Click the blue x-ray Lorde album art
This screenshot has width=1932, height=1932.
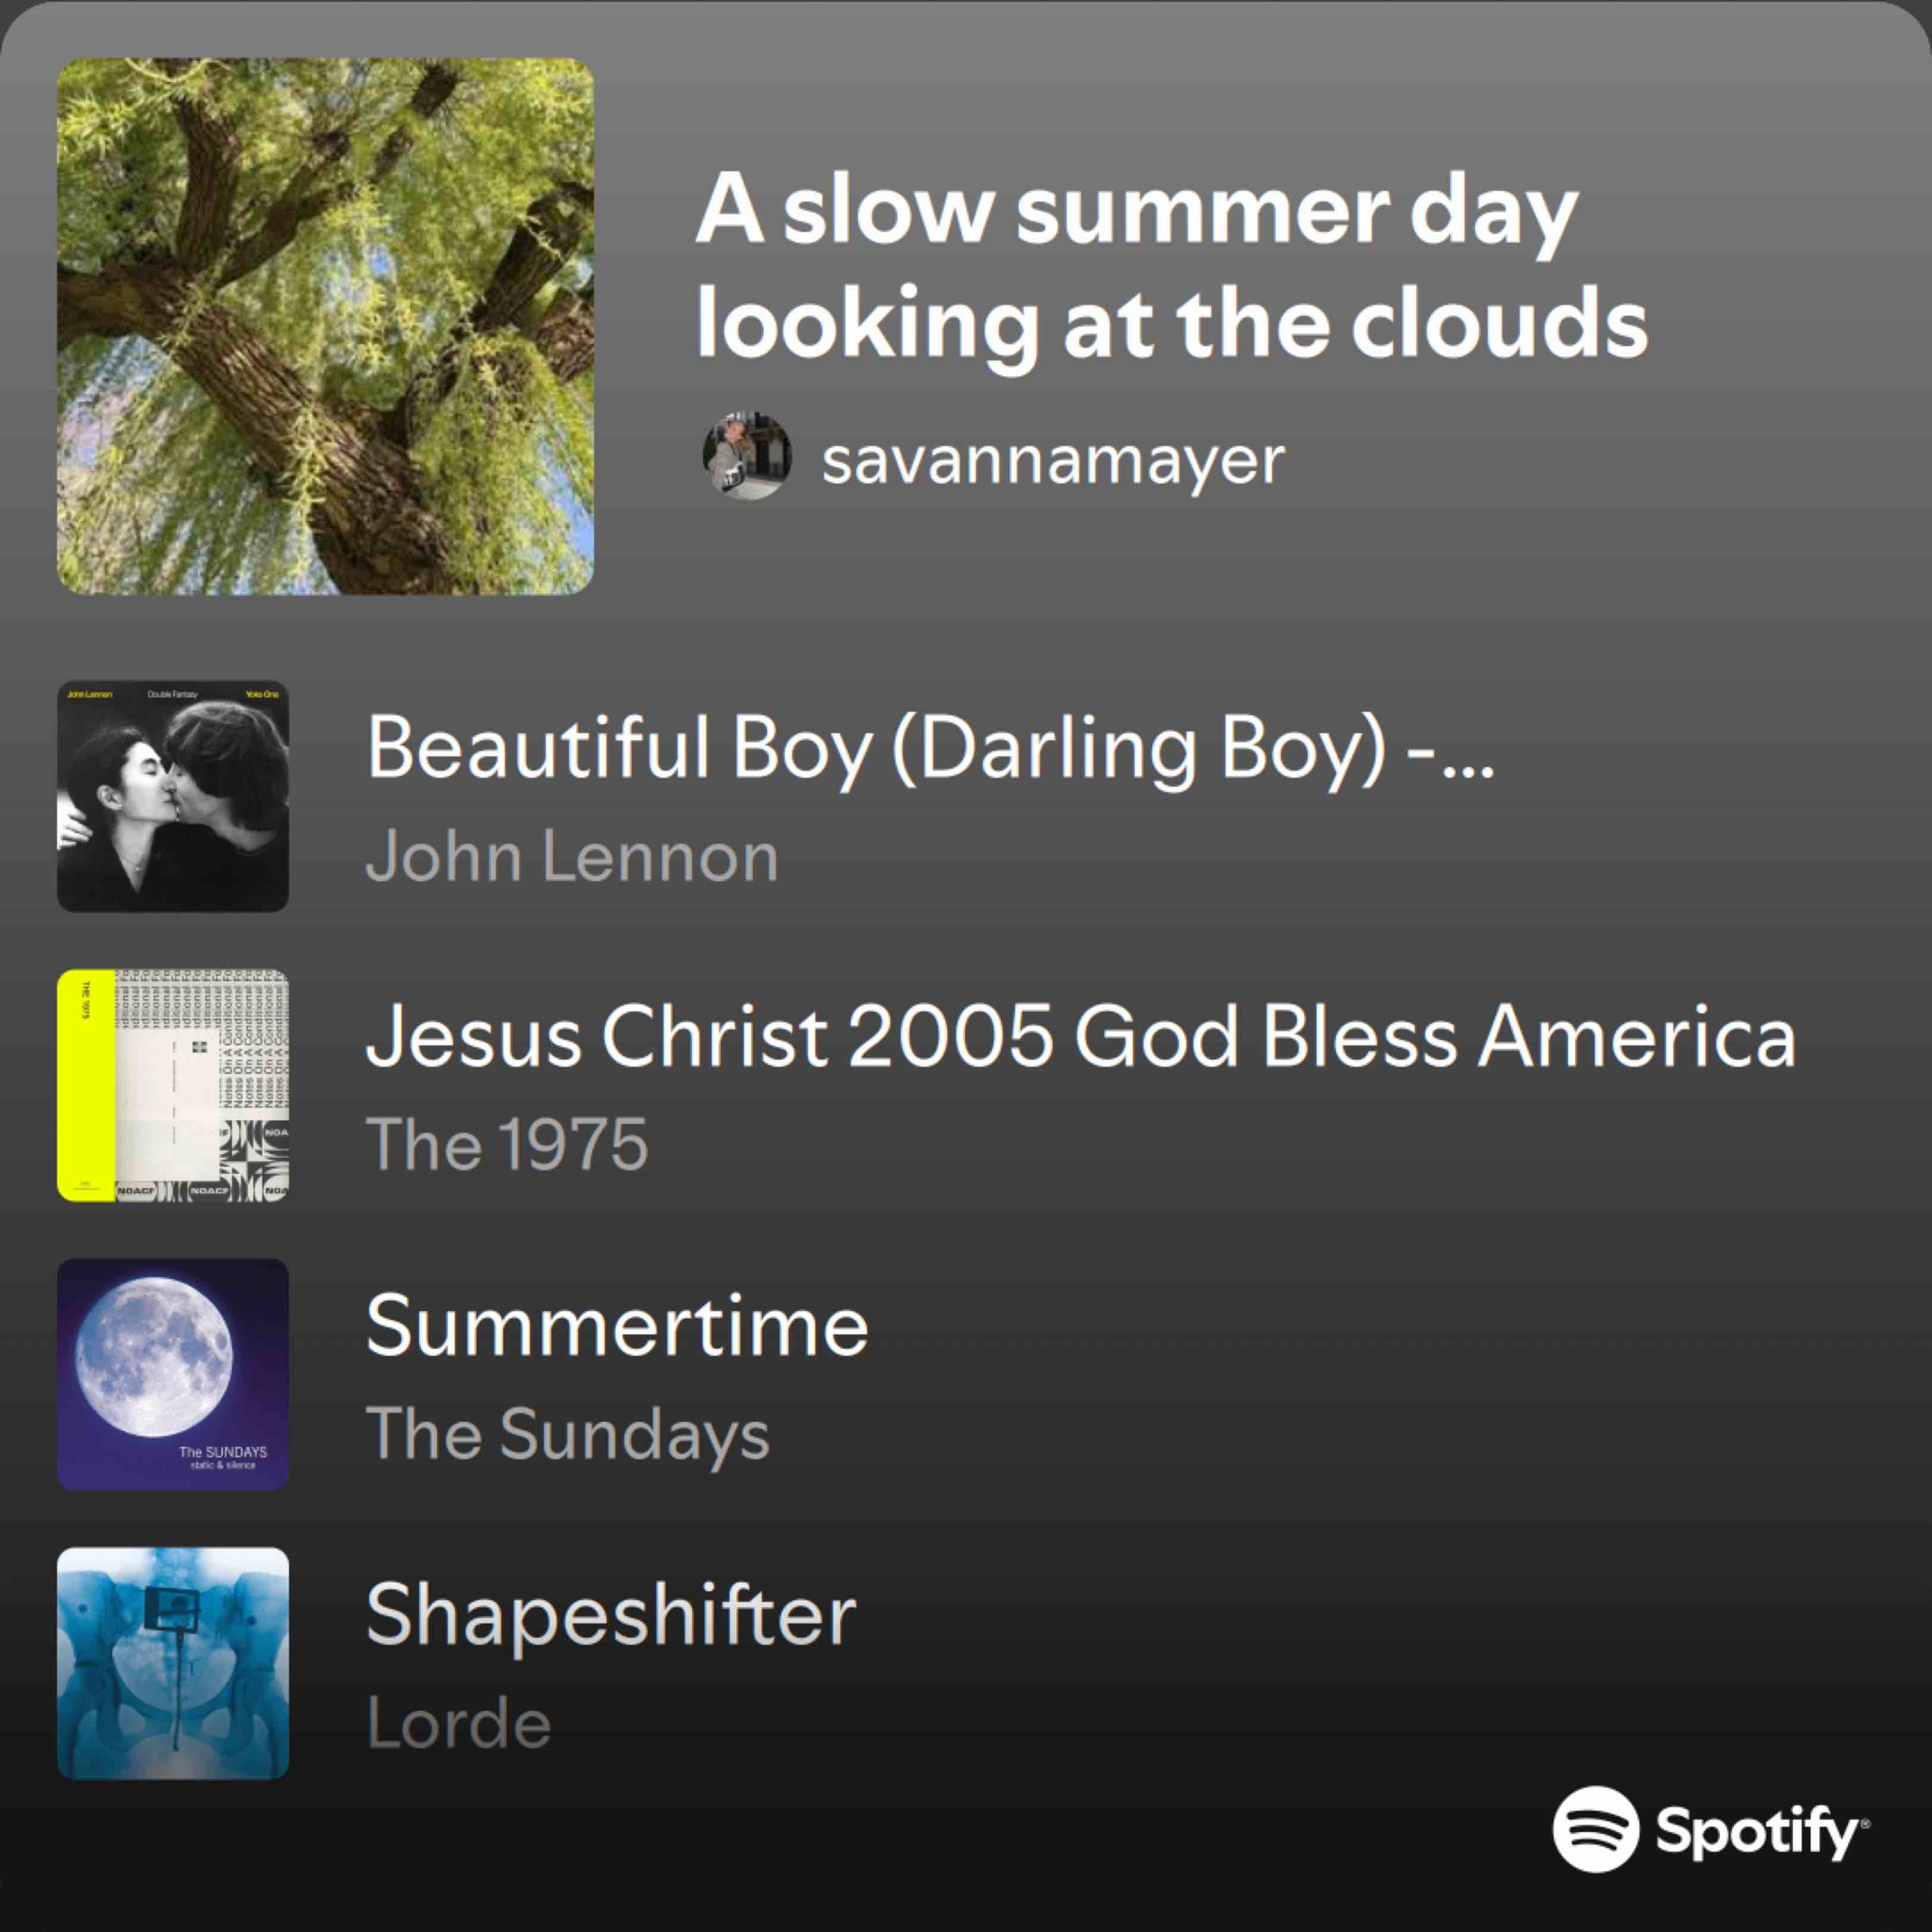point(173,1663)
